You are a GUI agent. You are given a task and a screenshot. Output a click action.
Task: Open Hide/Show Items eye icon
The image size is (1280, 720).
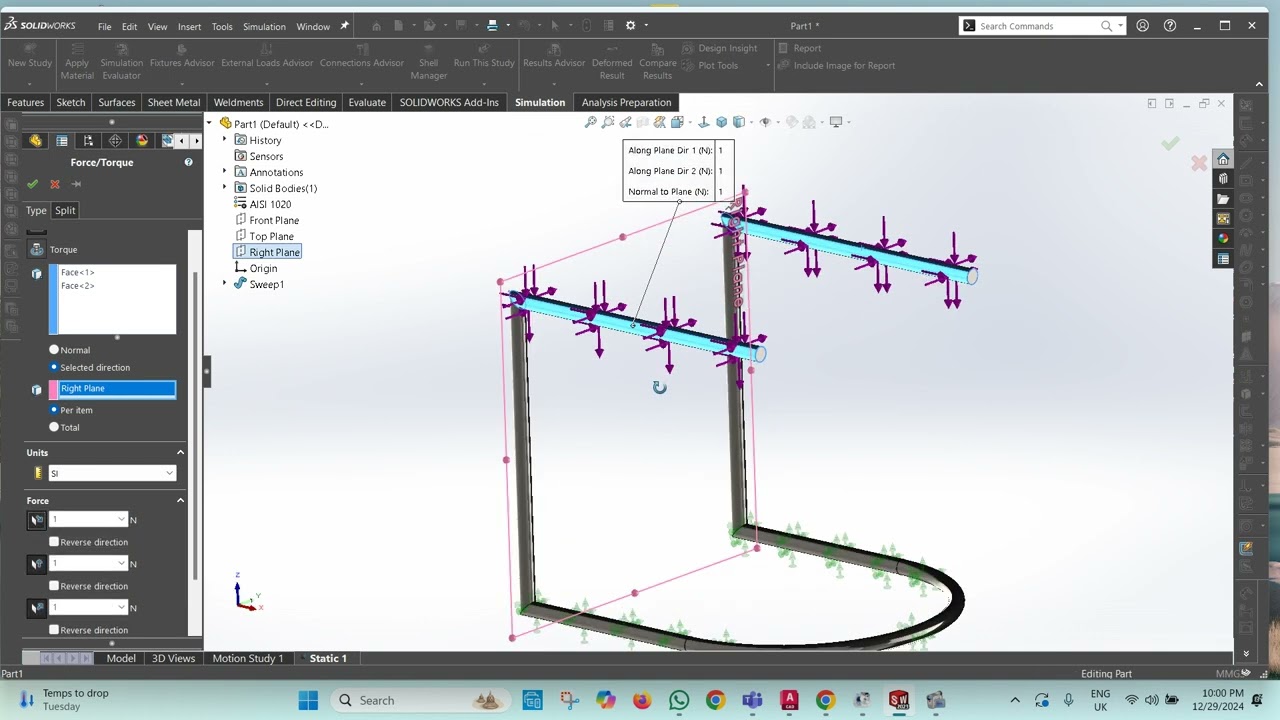765,122
